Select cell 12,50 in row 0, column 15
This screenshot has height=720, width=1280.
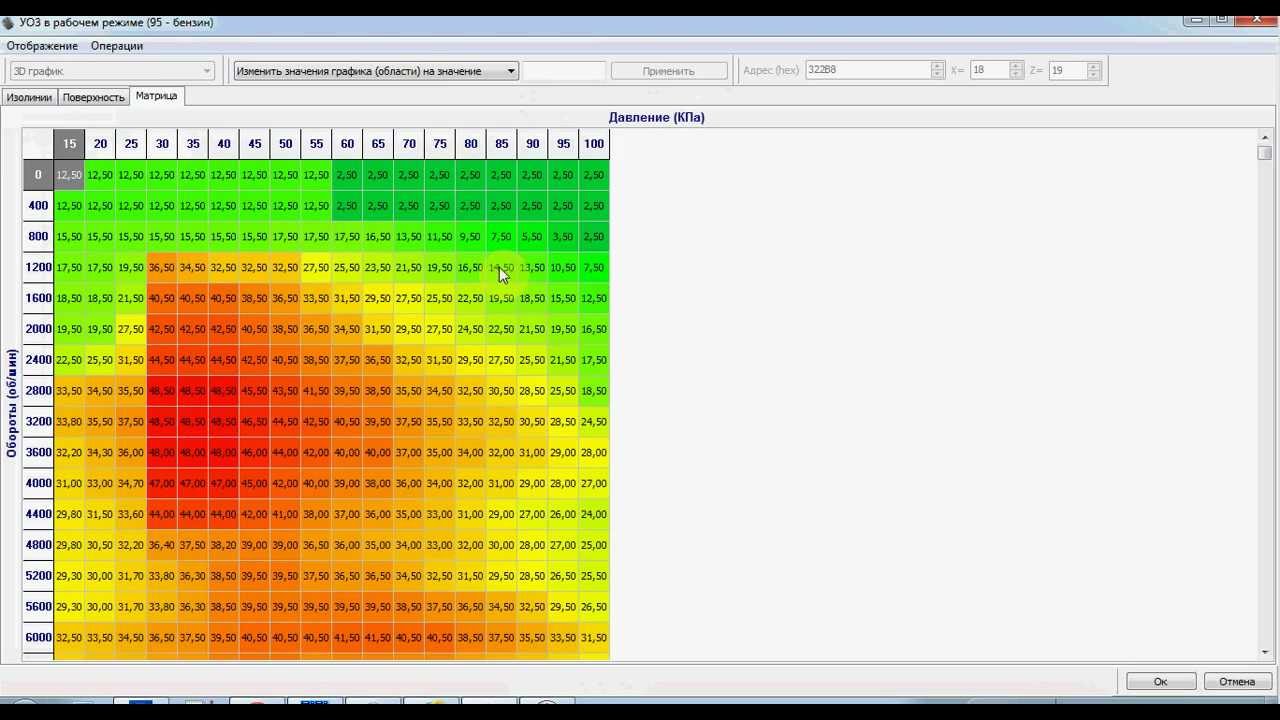click(x=69, y=175)
